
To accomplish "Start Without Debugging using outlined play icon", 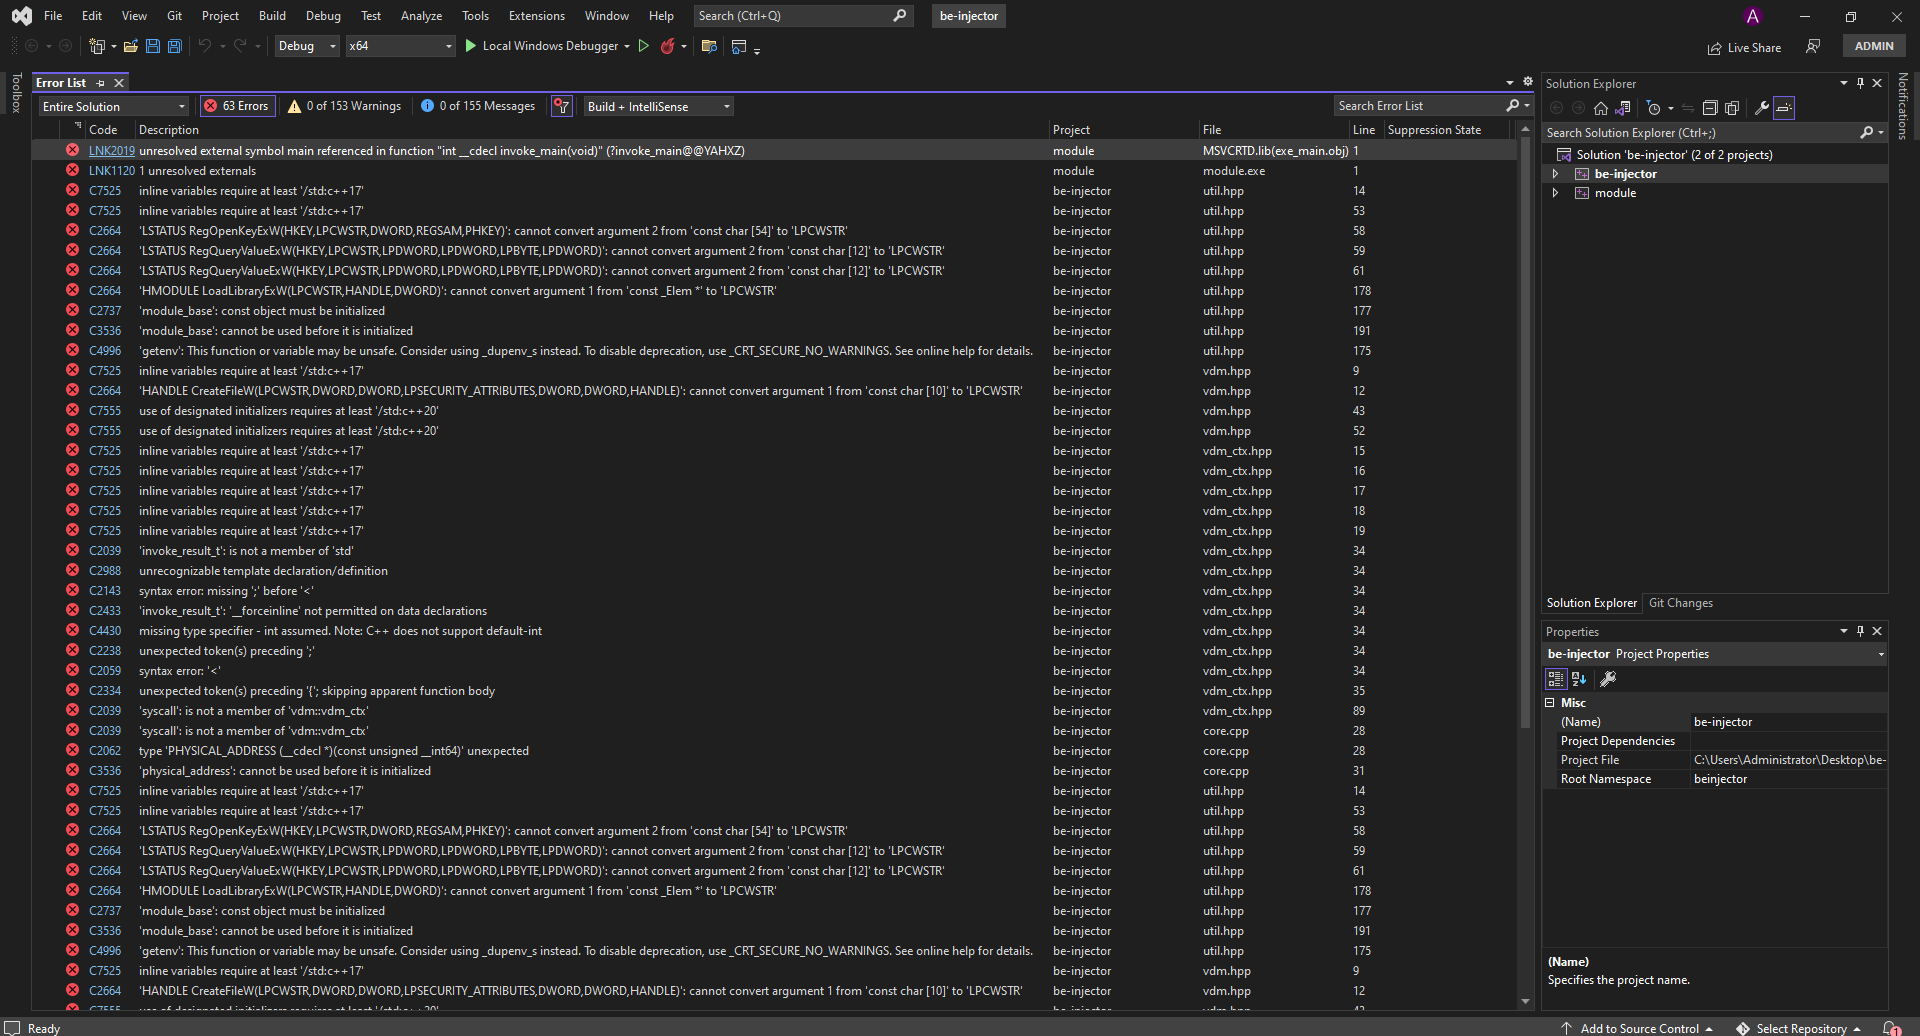I will [x=644, y=46].
